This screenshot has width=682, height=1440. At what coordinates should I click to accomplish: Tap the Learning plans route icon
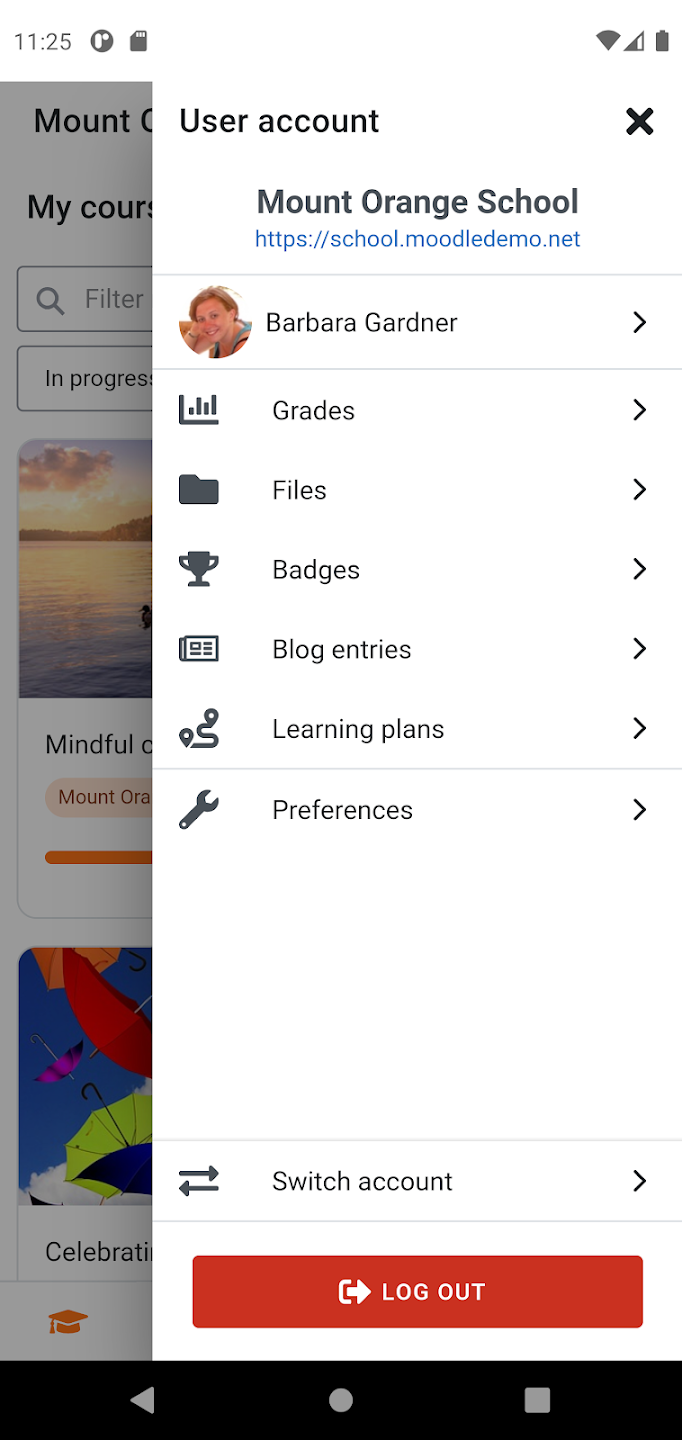(198, 729)
